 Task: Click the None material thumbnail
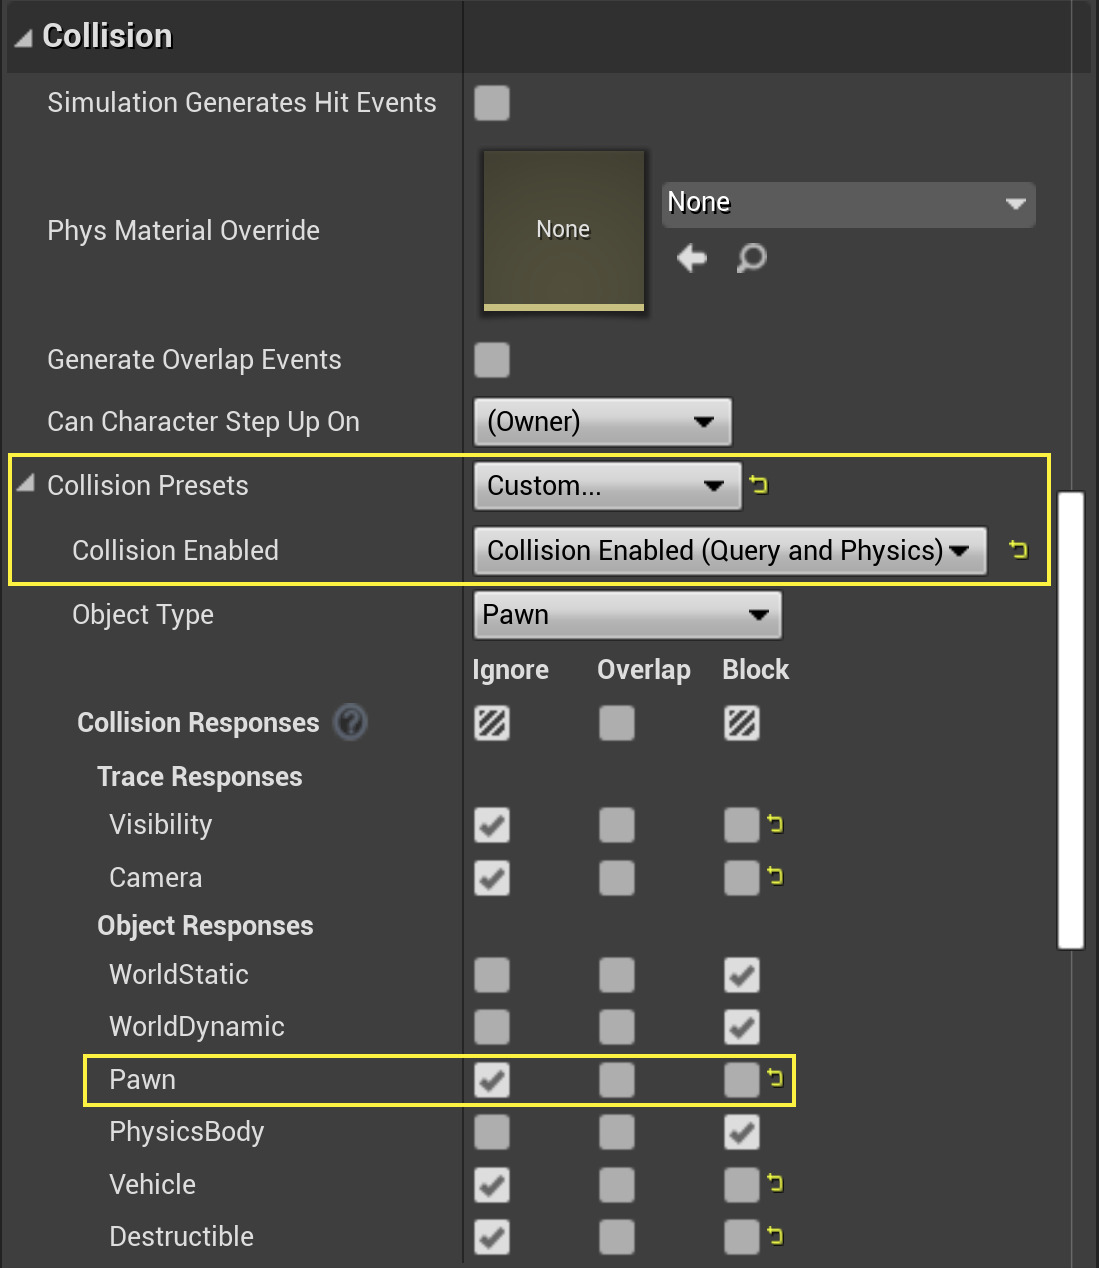(x=563, y=230)
